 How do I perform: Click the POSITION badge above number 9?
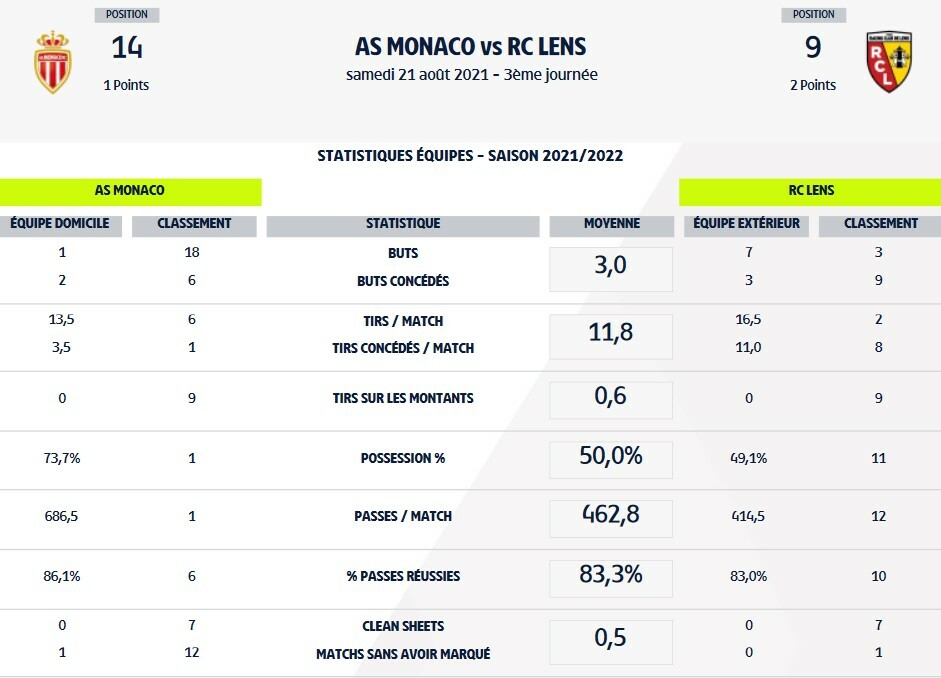813,15
